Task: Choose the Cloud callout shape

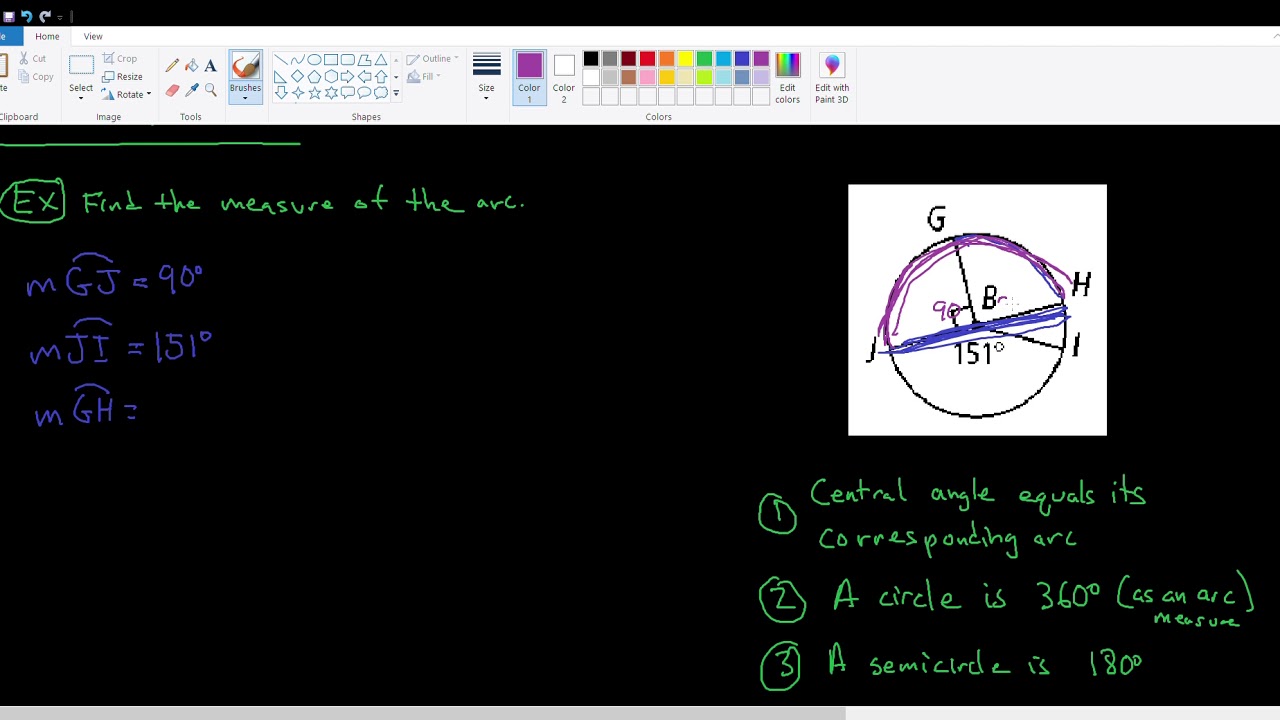Action: [381, 93]
